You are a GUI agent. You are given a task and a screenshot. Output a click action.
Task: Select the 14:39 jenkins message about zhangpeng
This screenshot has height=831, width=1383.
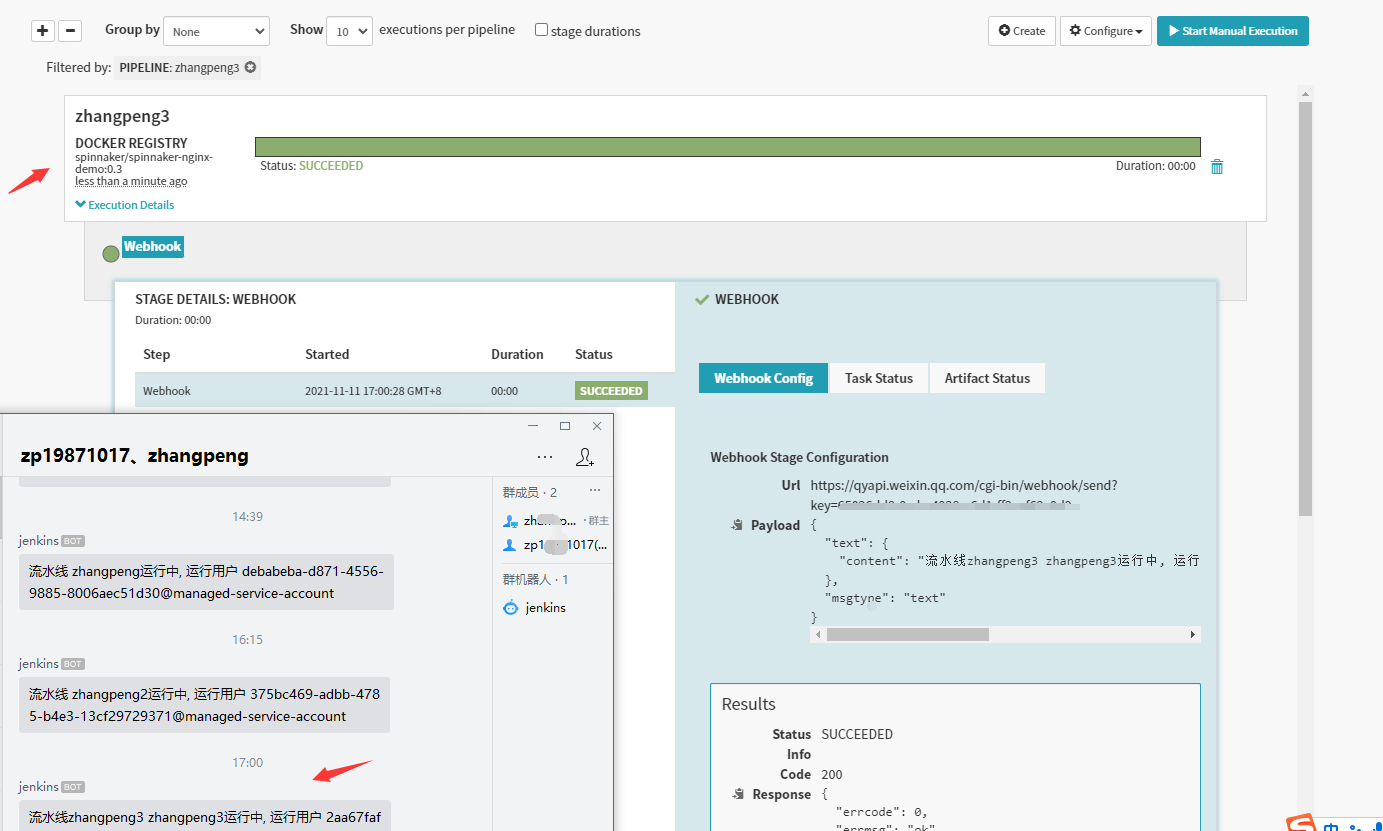tap(206, 582)
